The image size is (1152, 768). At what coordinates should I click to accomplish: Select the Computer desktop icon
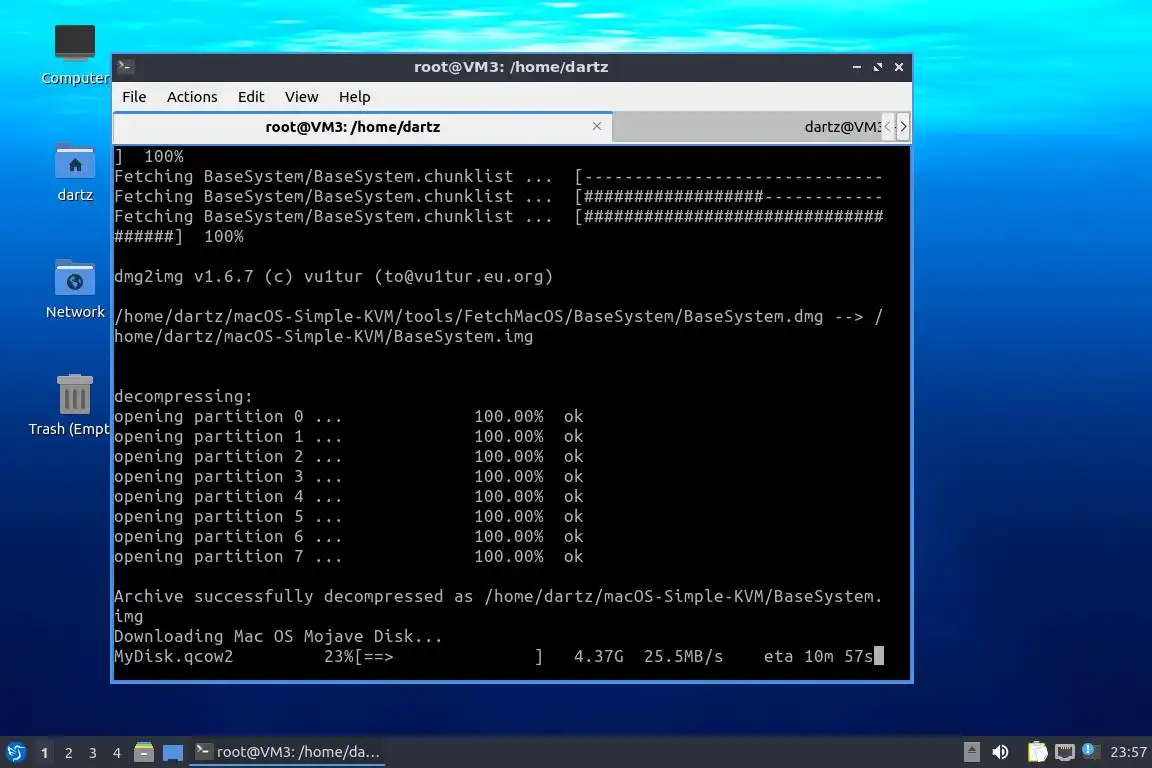pos(75,54)
